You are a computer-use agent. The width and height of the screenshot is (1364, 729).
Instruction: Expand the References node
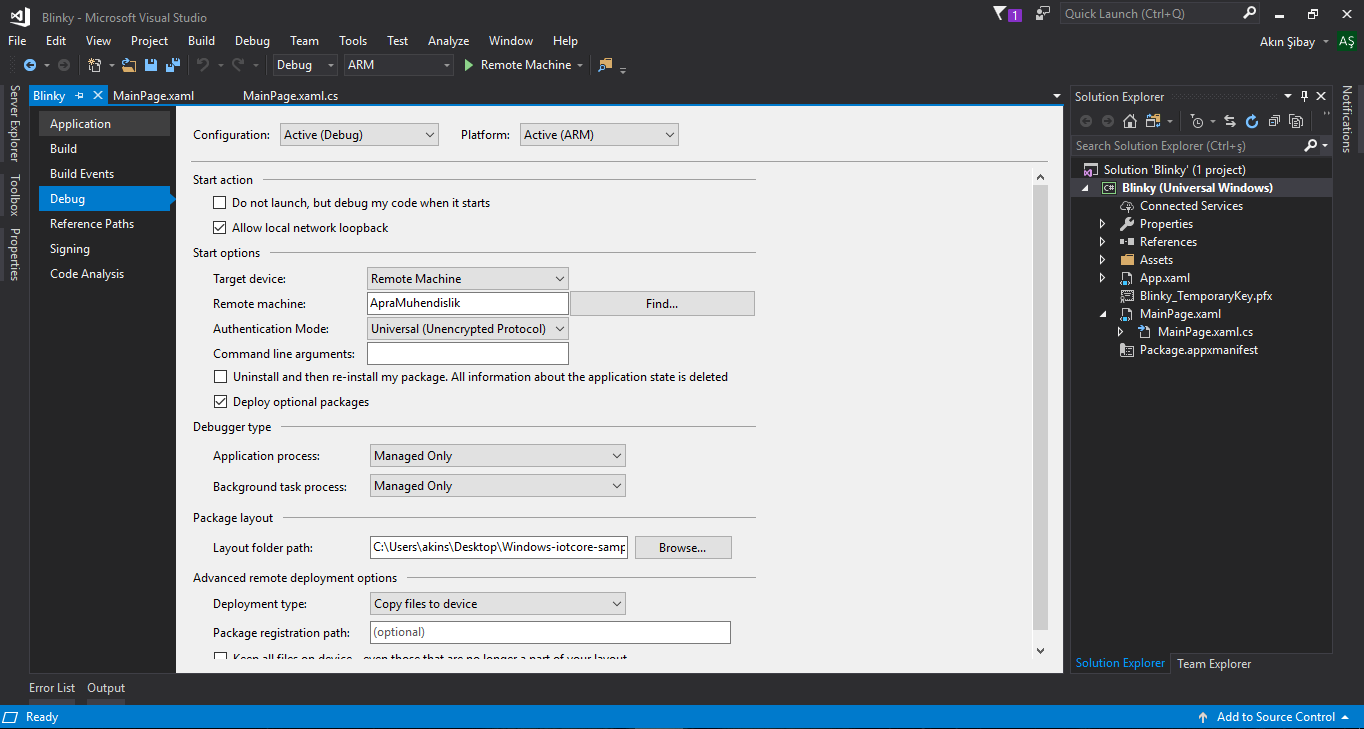pos(1102,242)
